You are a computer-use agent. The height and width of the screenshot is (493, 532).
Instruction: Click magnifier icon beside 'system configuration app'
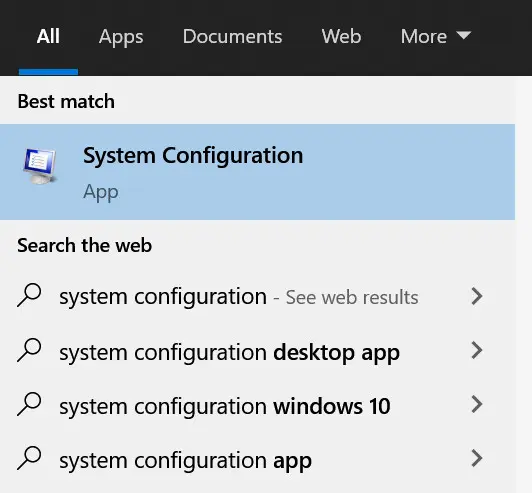point(29,458)
